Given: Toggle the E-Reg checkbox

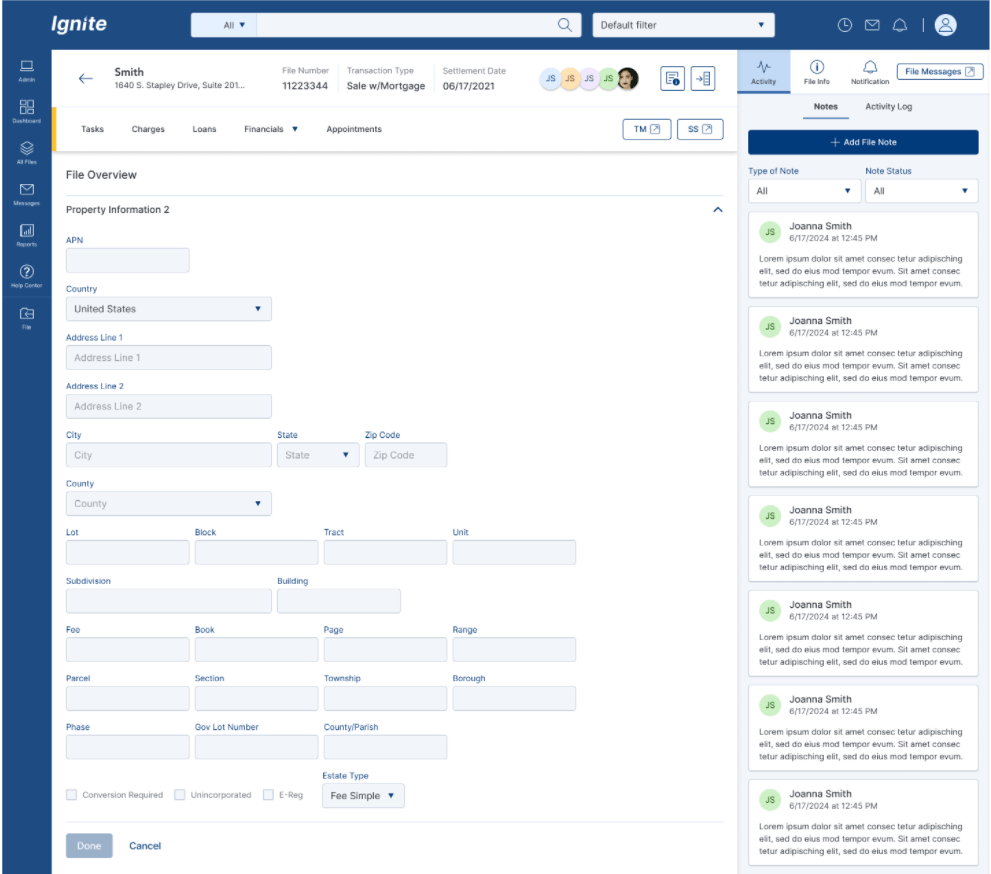Looking at the screenshot, I should (x=268, y=794).
